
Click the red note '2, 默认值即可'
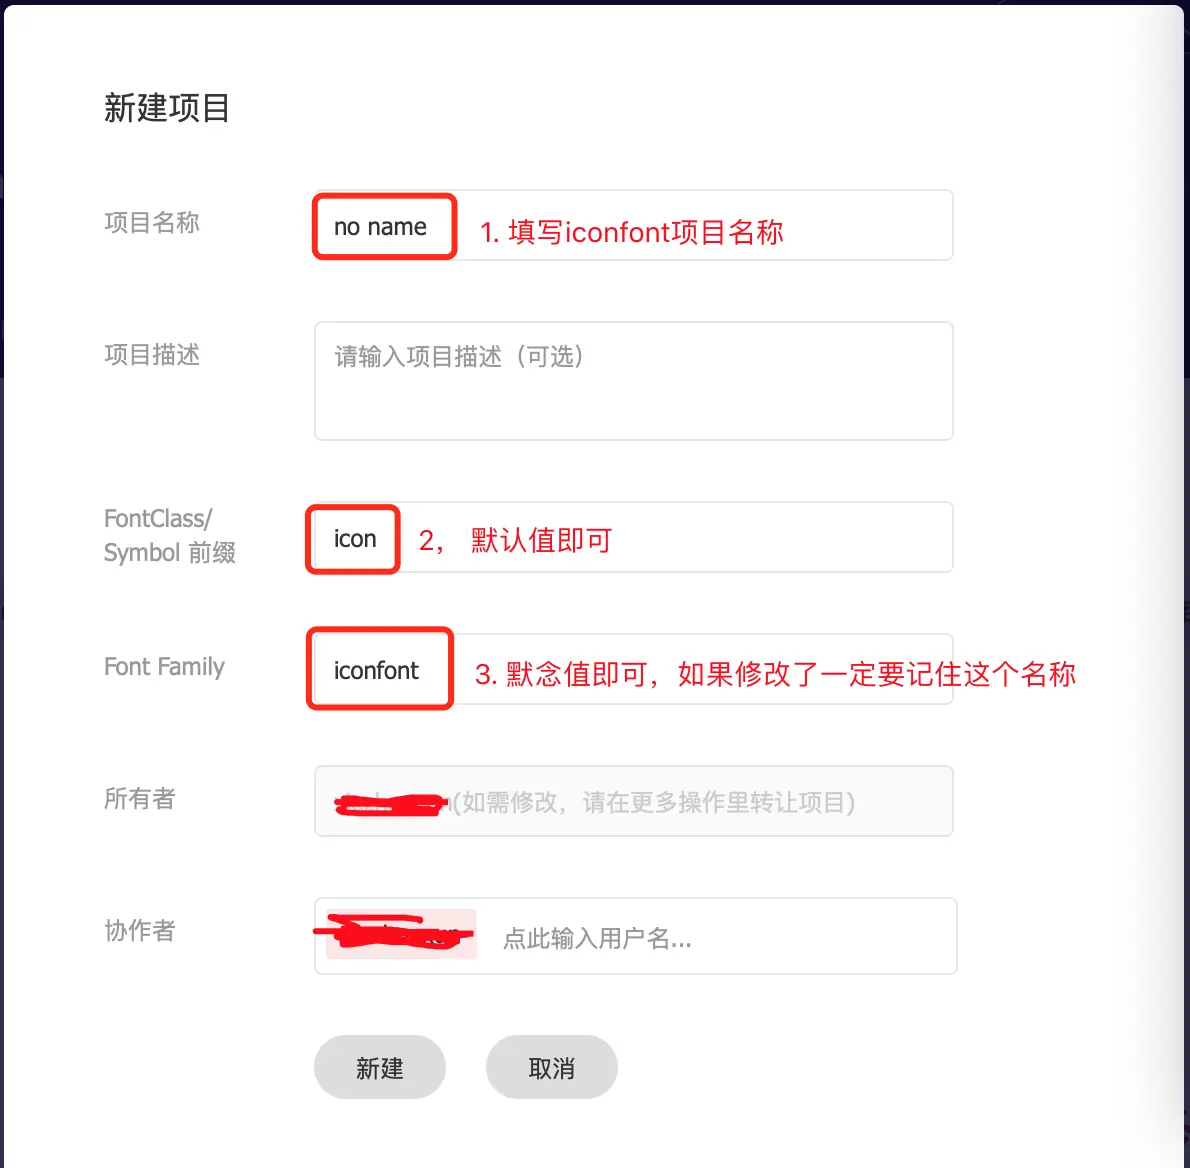point(515,540)
